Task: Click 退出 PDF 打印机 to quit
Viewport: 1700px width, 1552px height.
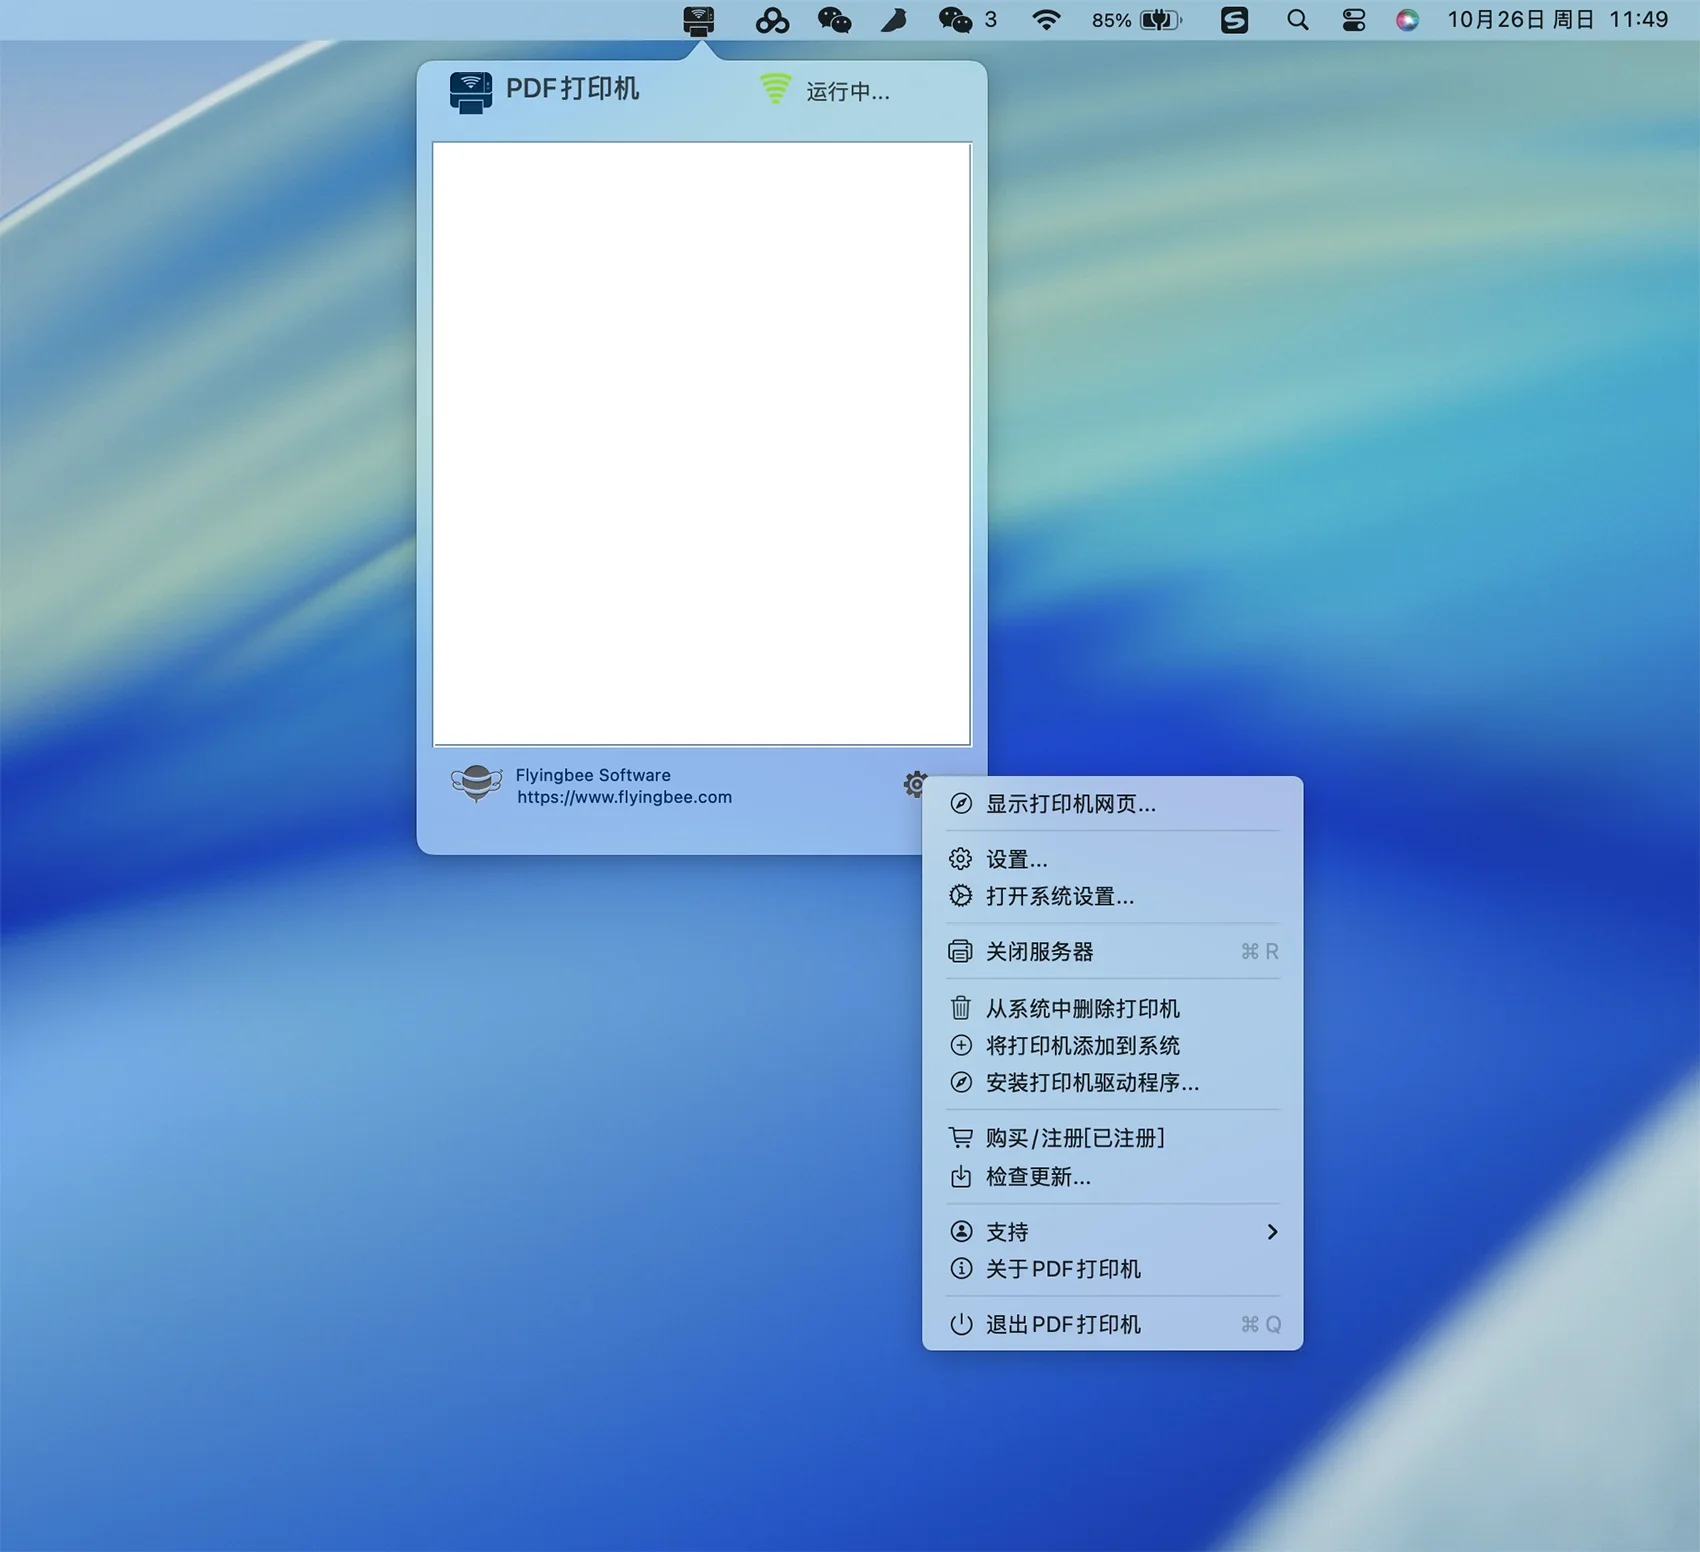Action: click(1062, 1325)
